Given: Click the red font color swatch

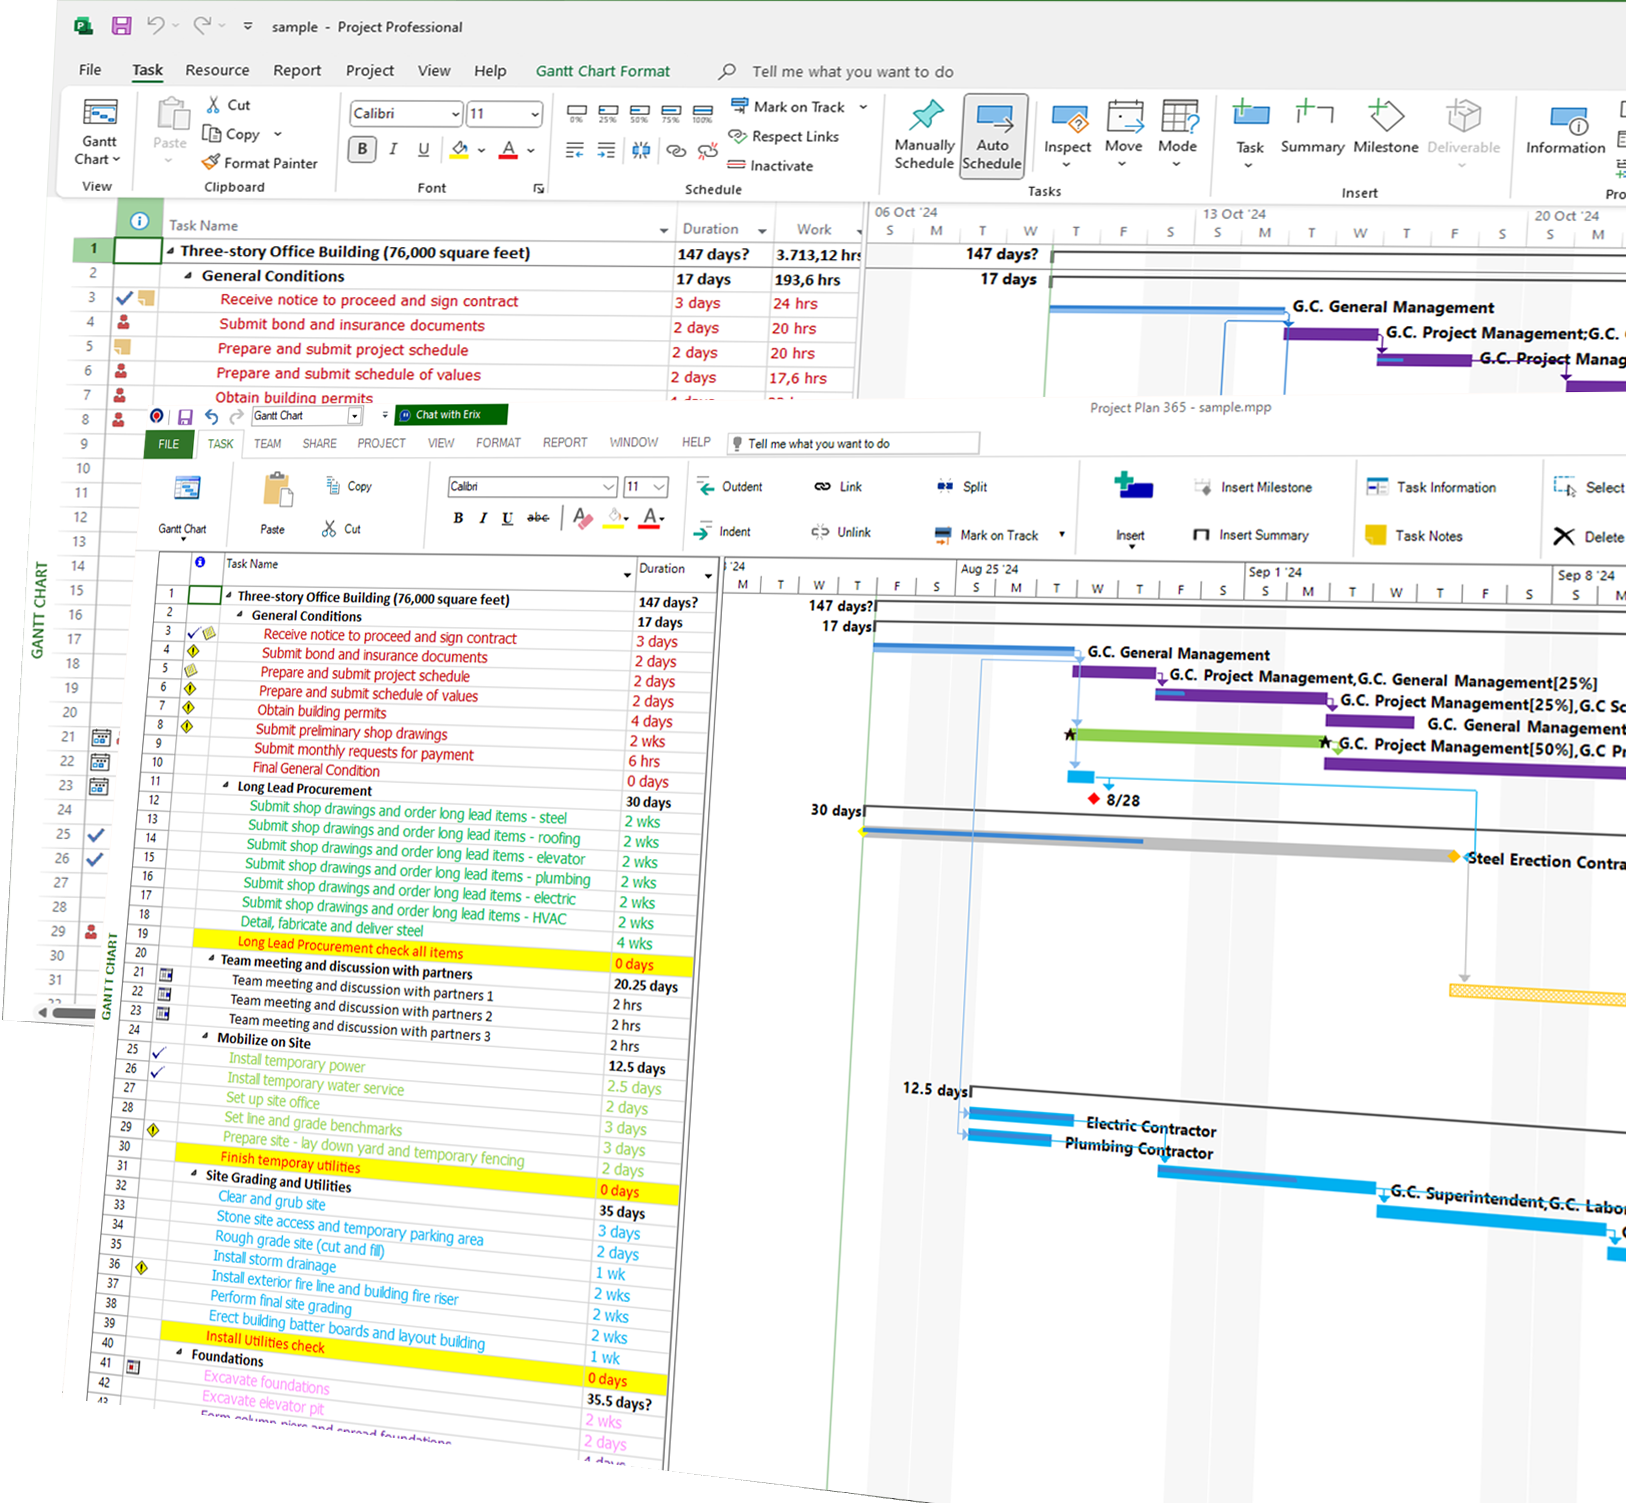Looking at the screenshot, I should (508, 150).
